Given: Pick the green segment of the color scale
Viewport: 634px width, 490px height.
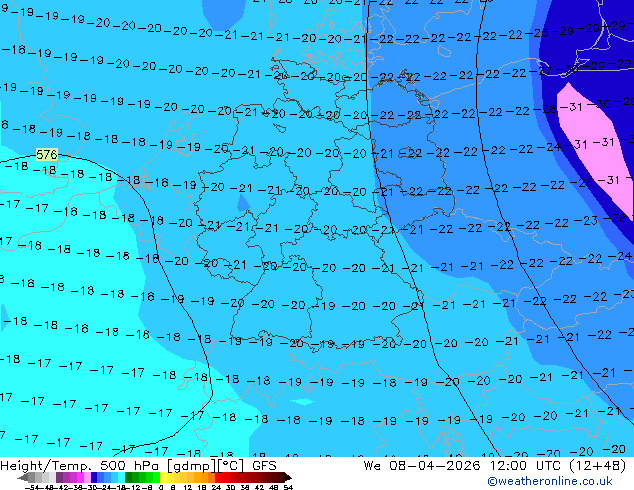Looking at the screenshot, I should (142, 477).
